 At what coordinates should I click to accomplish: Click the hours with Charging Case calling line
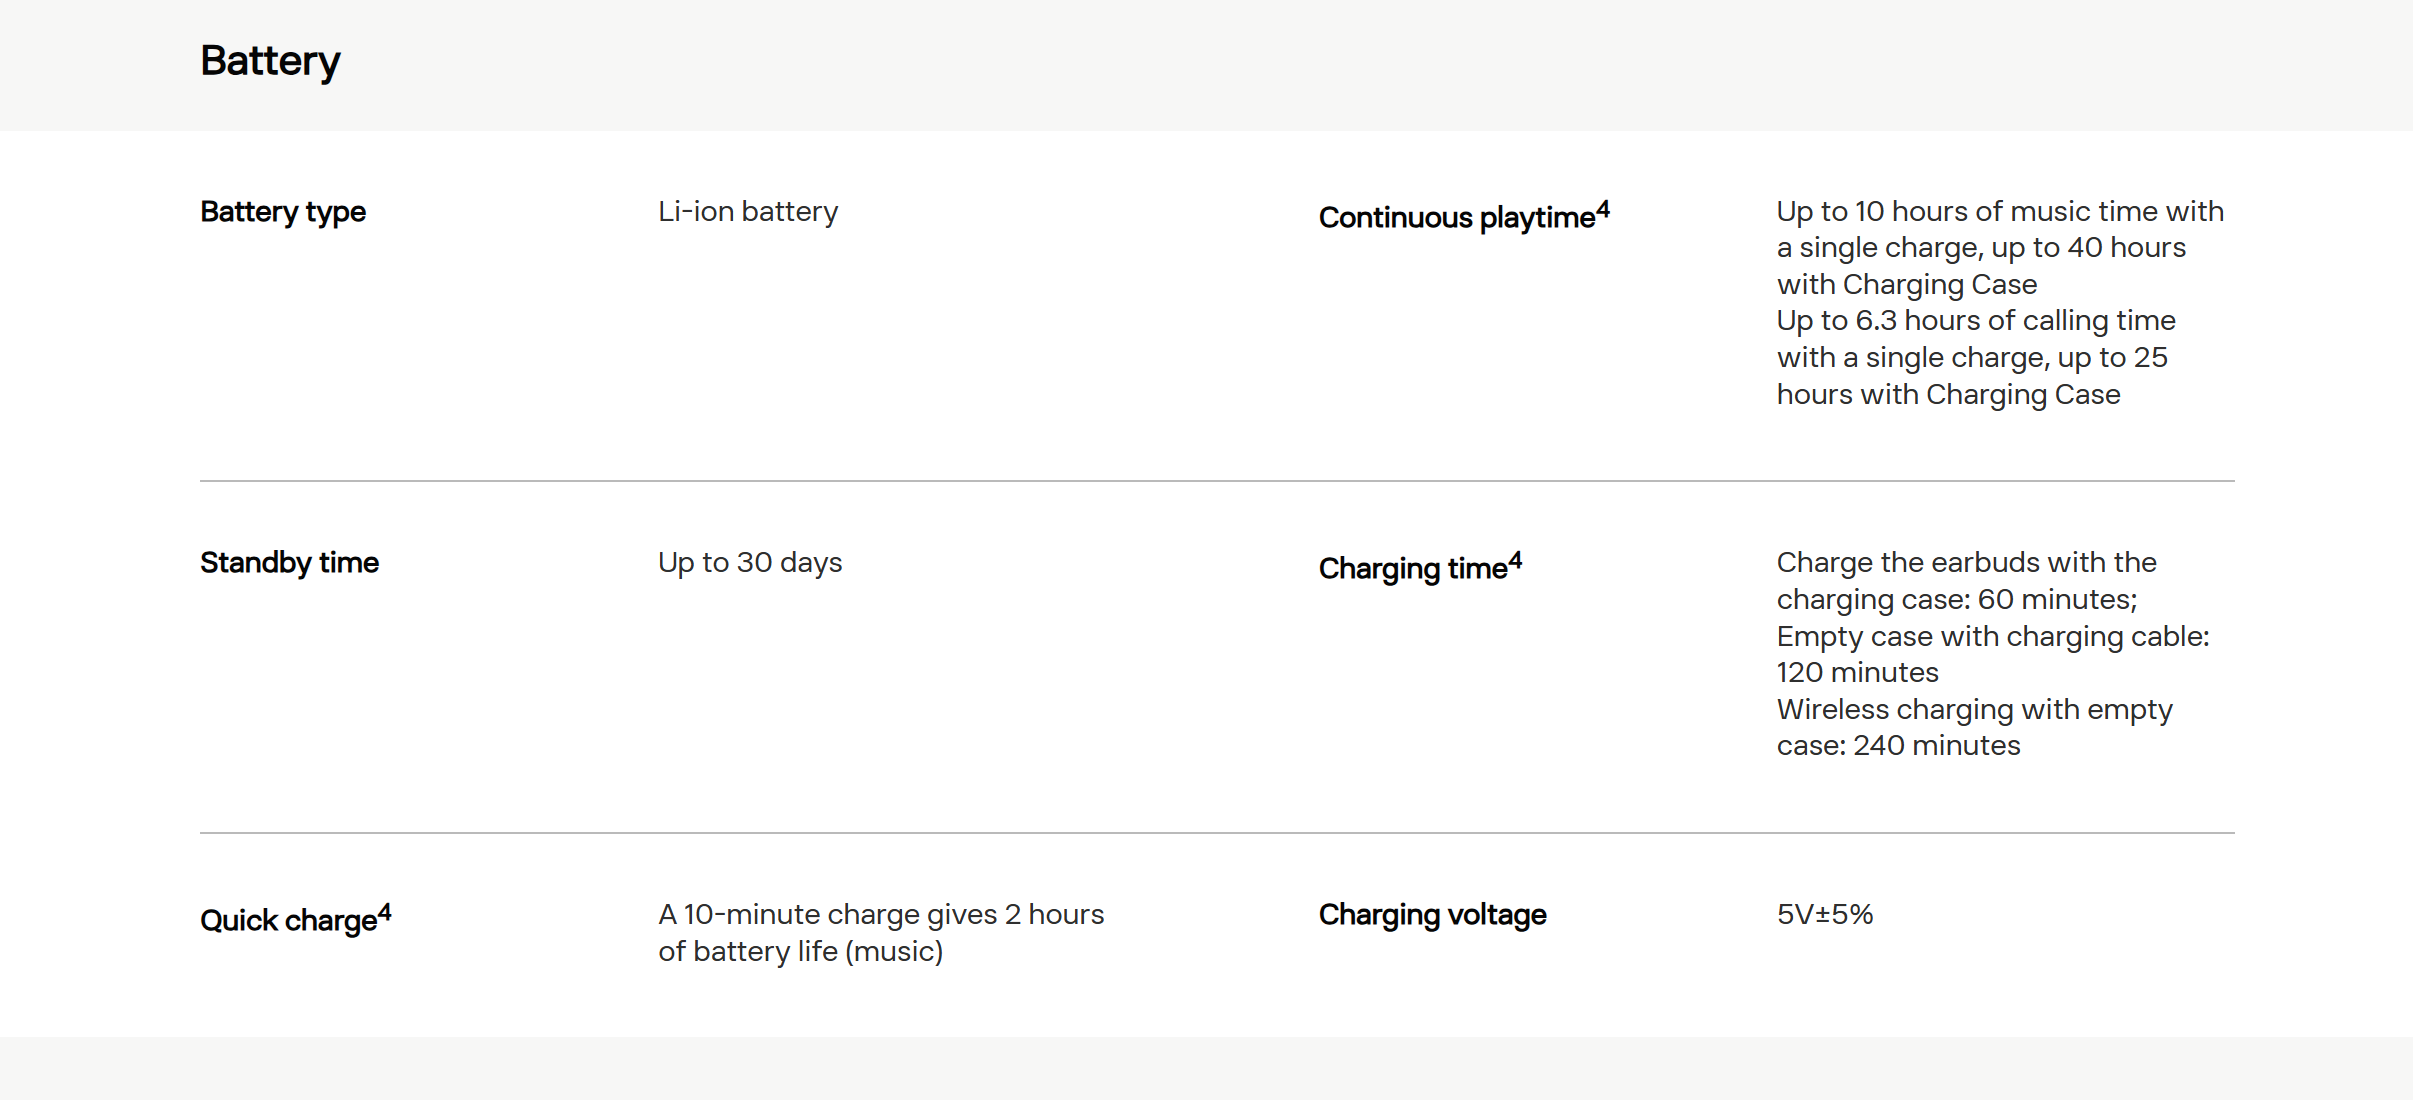[x=1948, y=395]
